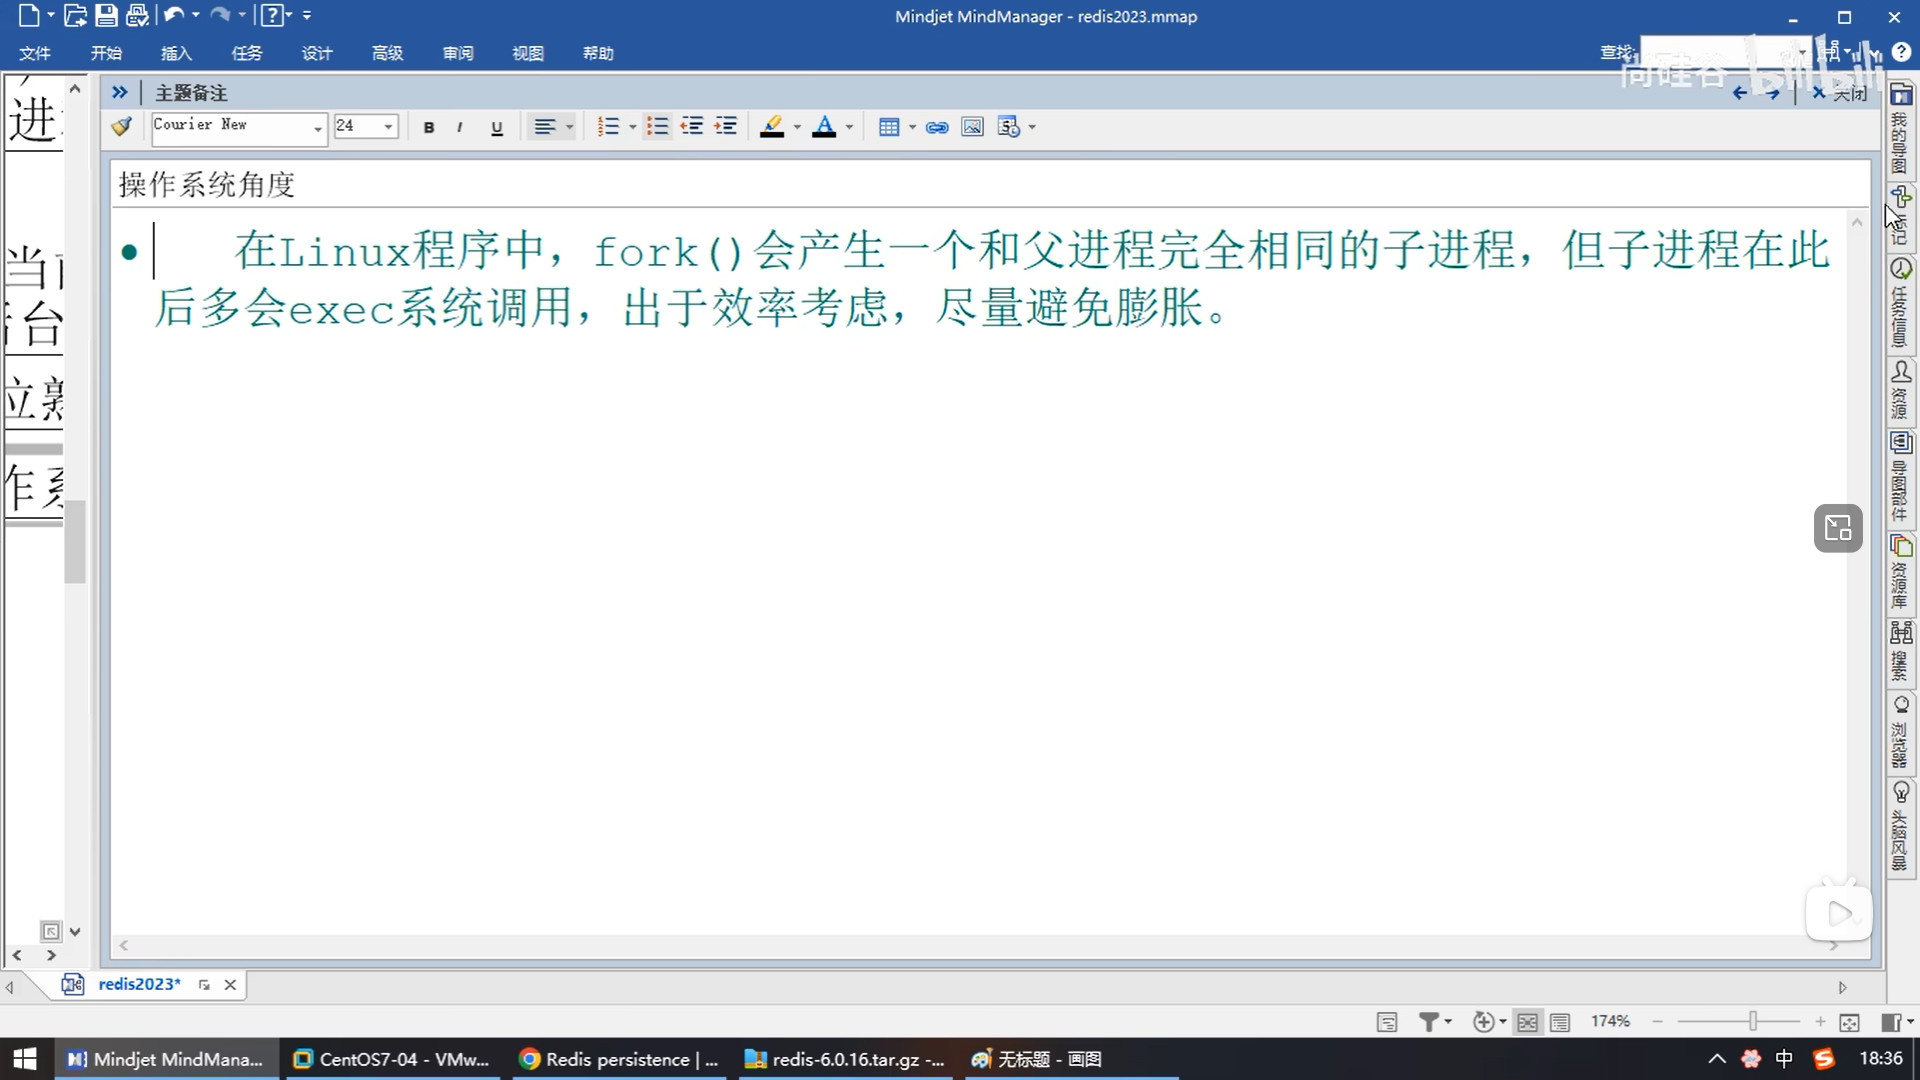Toggle italic formatting
Image resolution: width=1920 pixels, height=1080 pixels.
pos(459,127)
